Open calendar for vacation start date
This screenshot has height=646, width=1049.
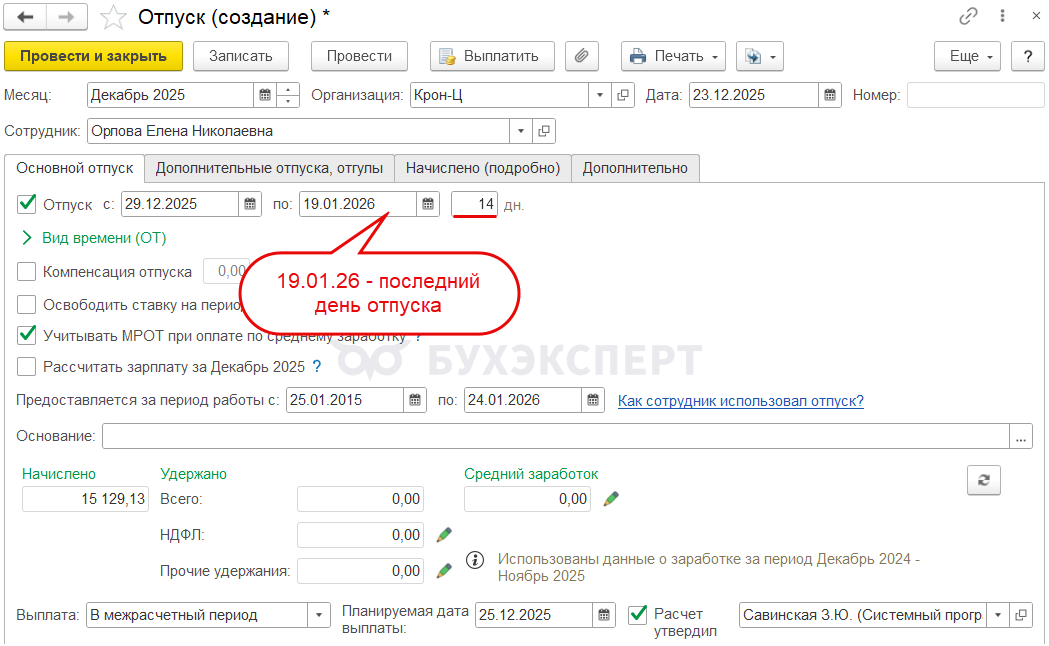250,204
